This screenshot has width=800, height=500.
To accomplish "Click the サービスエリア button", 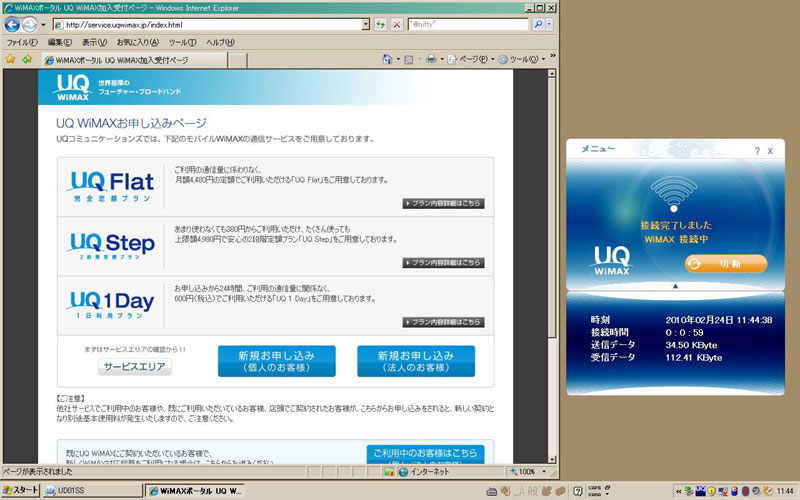I will [x=135, y=366].
